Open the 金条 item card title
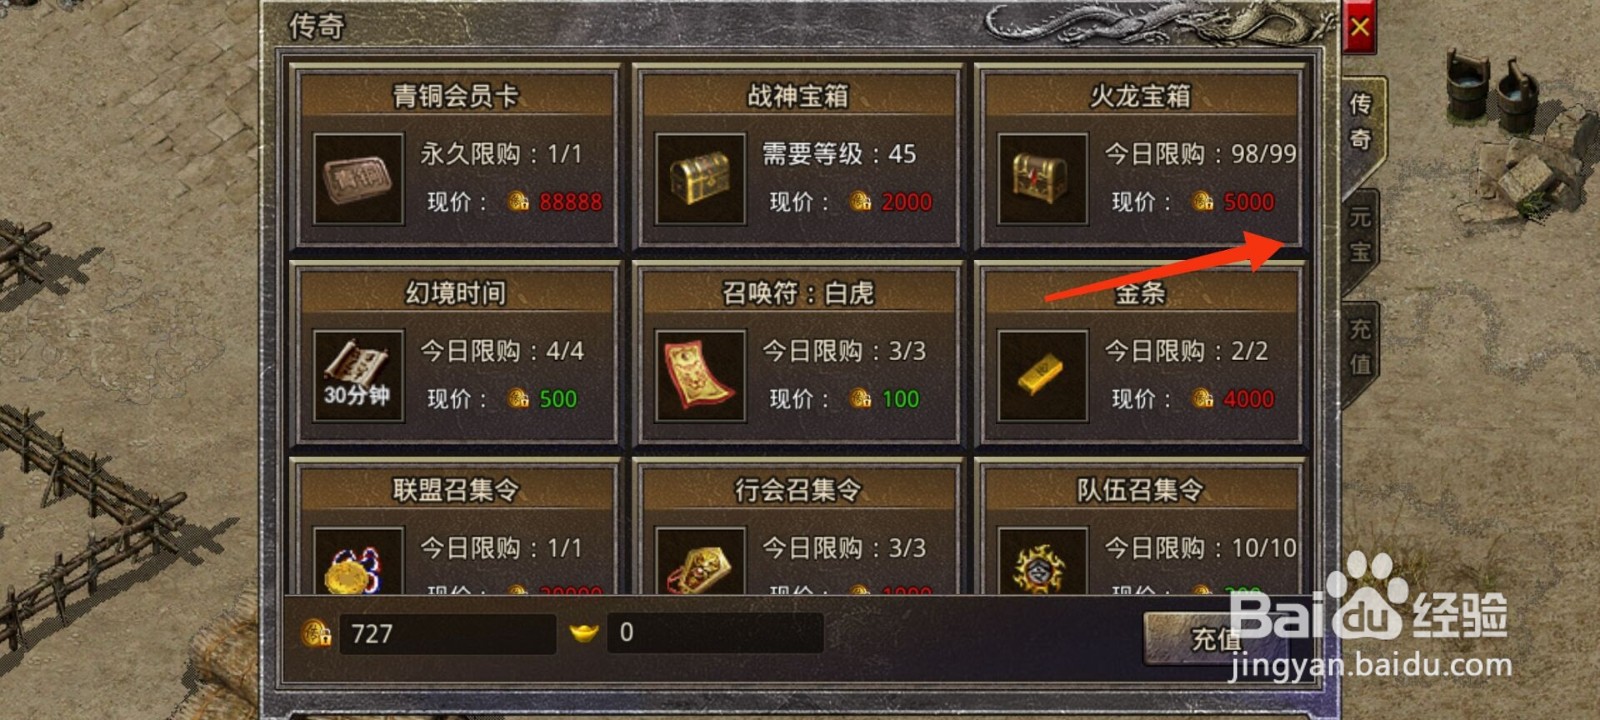 click(1140, 293)
